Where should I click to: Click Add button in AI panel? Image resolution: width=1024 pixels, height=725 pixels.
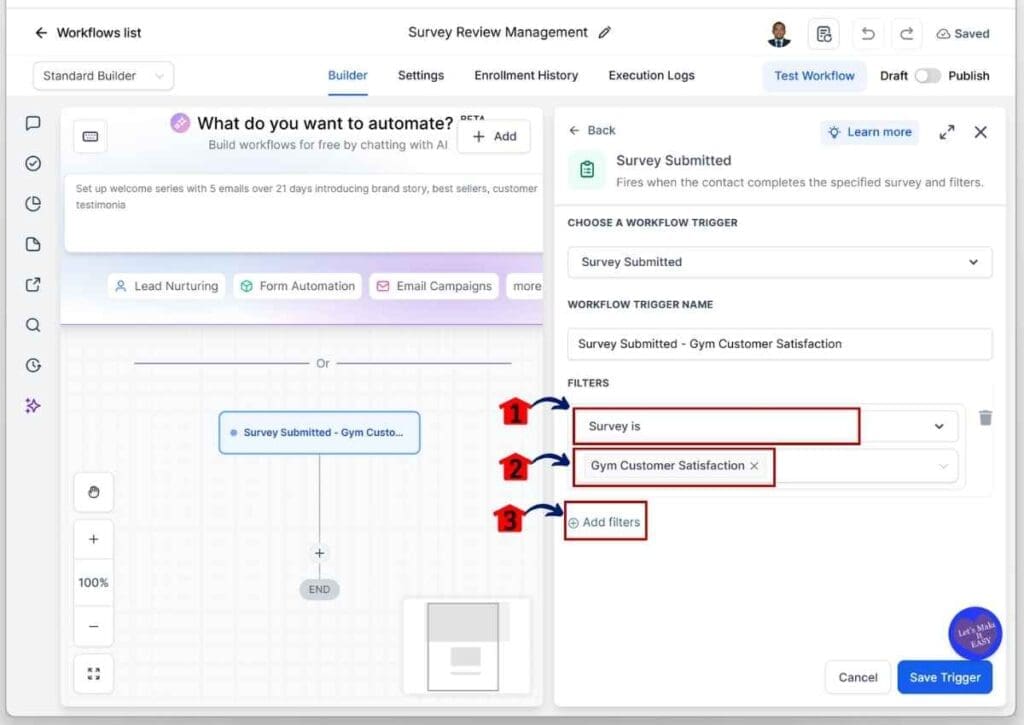[x=494, y=137]
